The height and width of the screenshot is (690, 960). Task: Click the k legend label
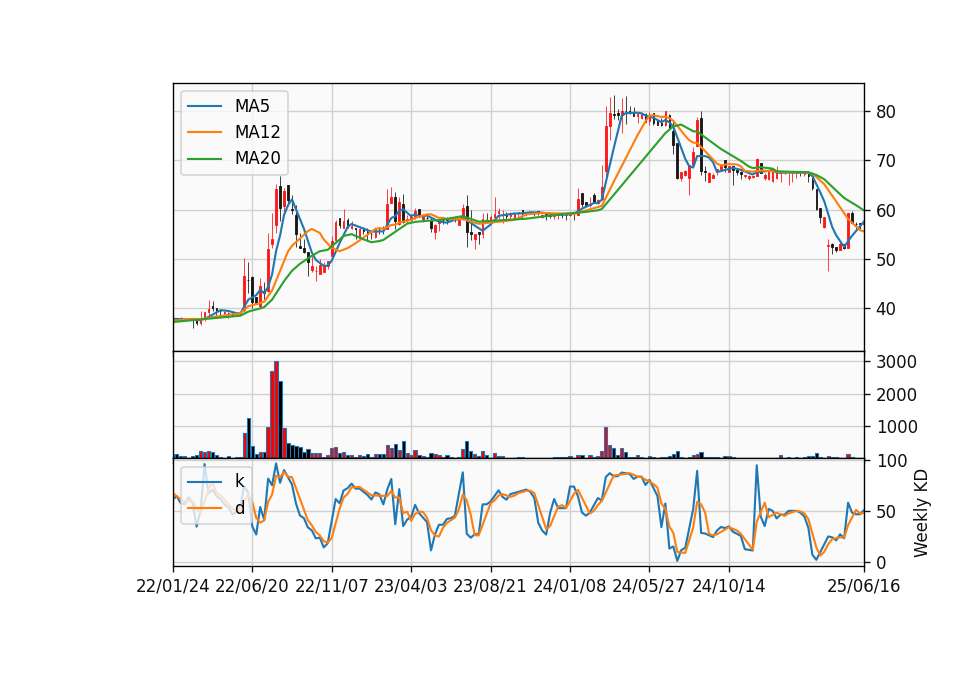pyautogui.click(x=239, y=481)
